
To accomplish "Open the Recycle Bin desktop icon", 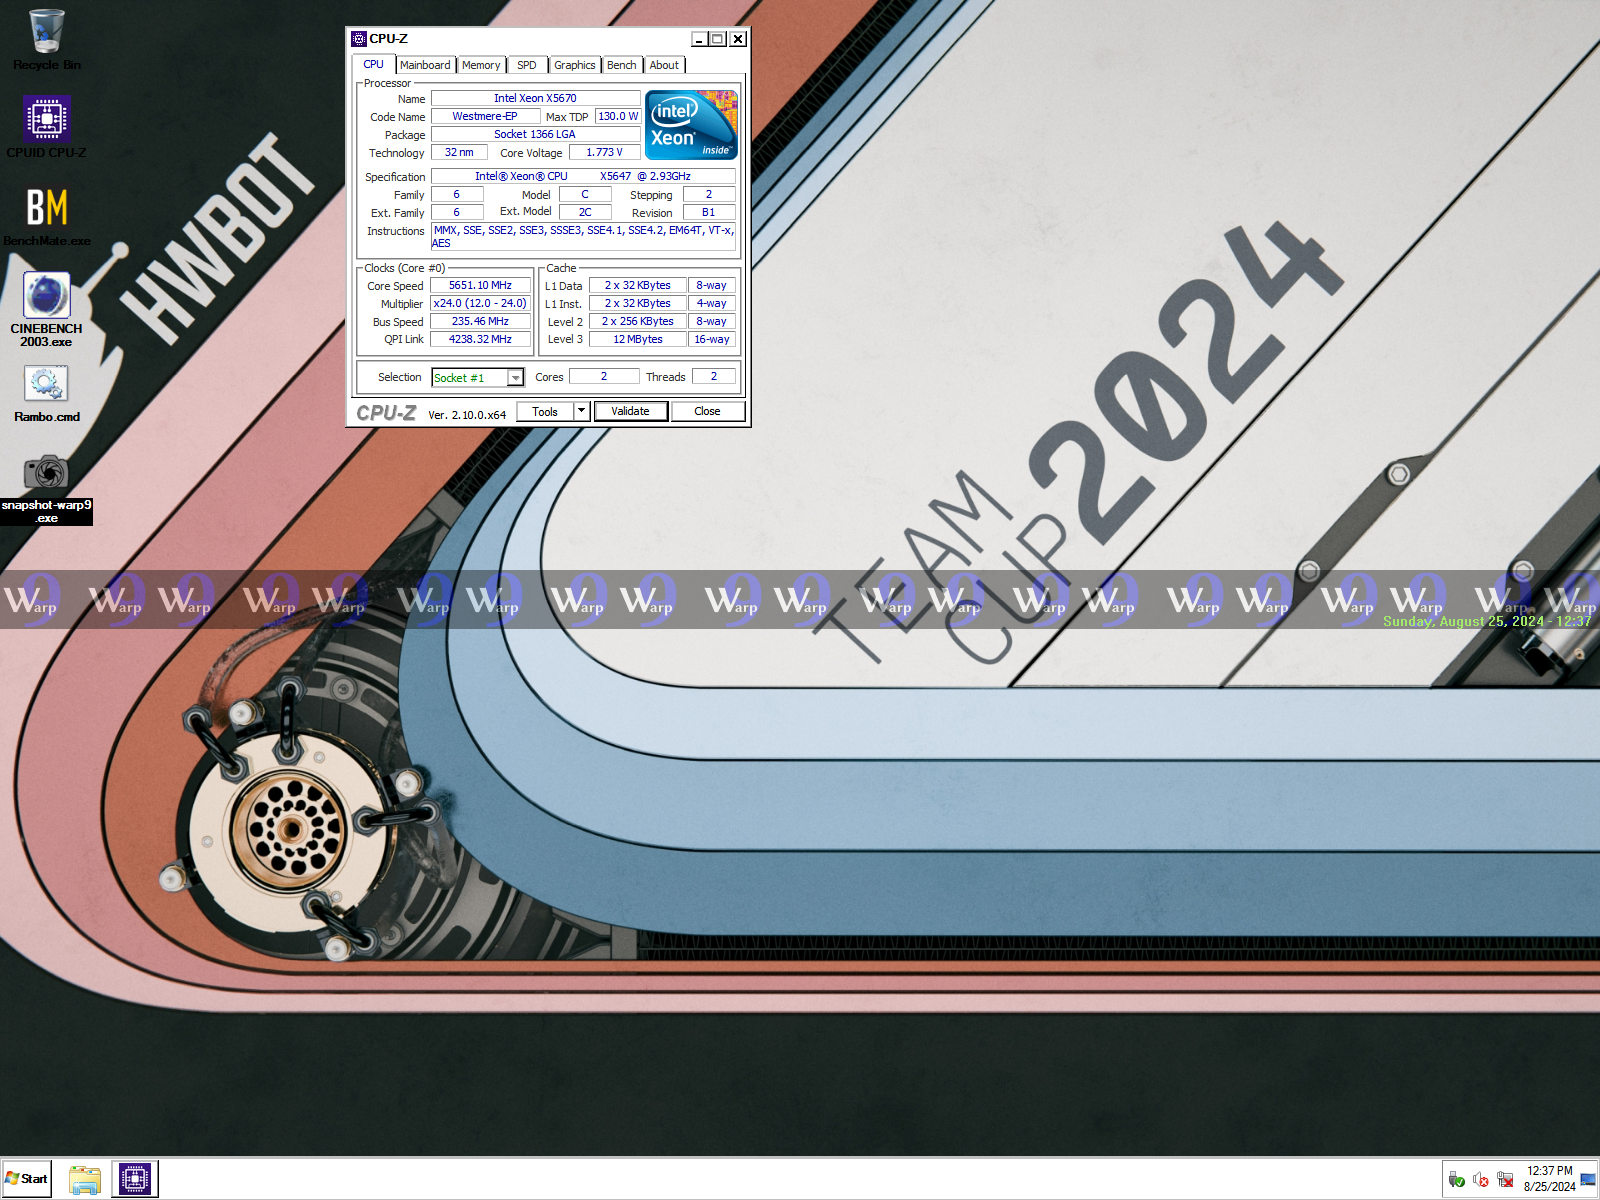I will [x=46, y=40].
